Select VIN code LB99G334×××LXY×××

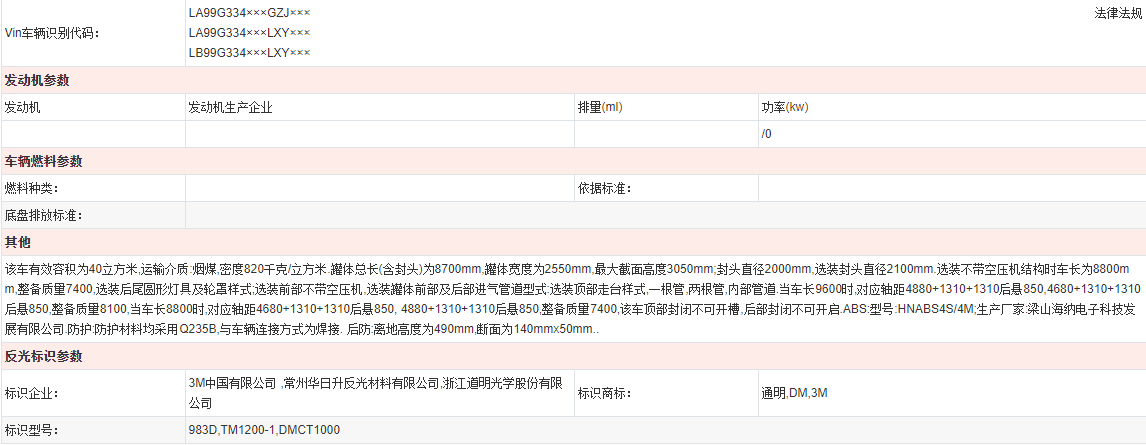tap(249, 52)
